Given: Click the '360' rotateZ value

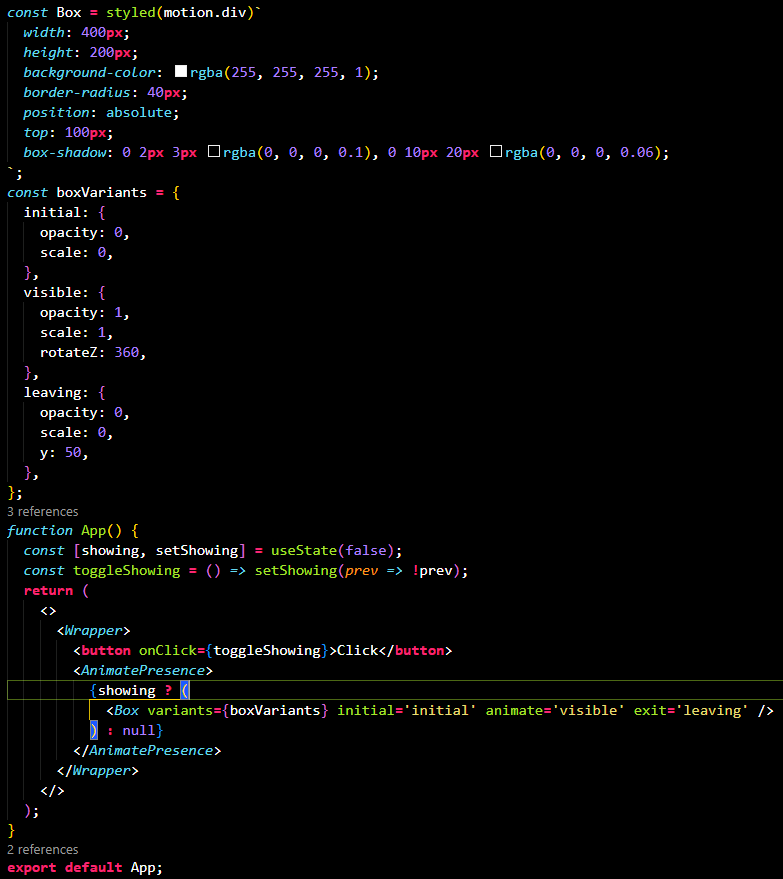Looking at the screenshot, I should 127,353.
